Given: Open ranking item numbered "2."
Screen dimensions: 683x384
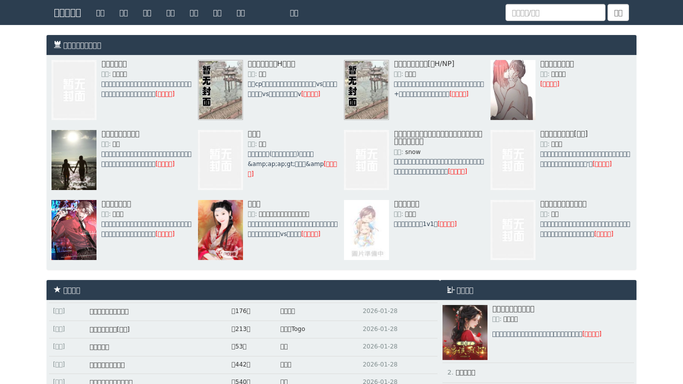Looking at the screenshot, I should click(465, 373).
